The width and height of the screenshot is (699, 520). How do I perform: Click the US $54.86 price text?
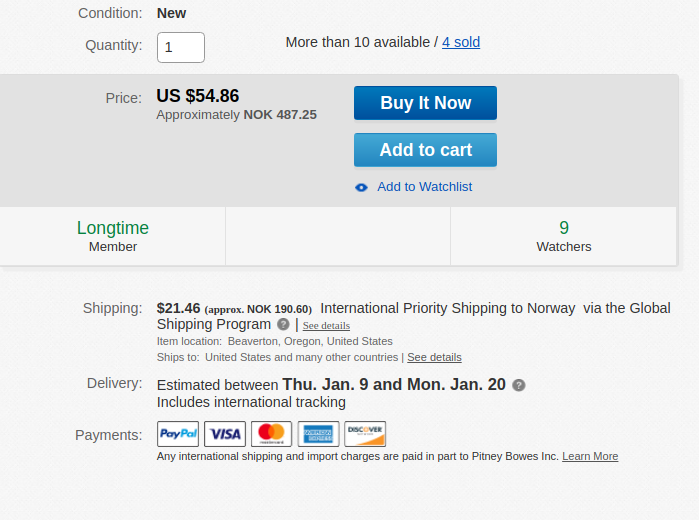(197, 96)
